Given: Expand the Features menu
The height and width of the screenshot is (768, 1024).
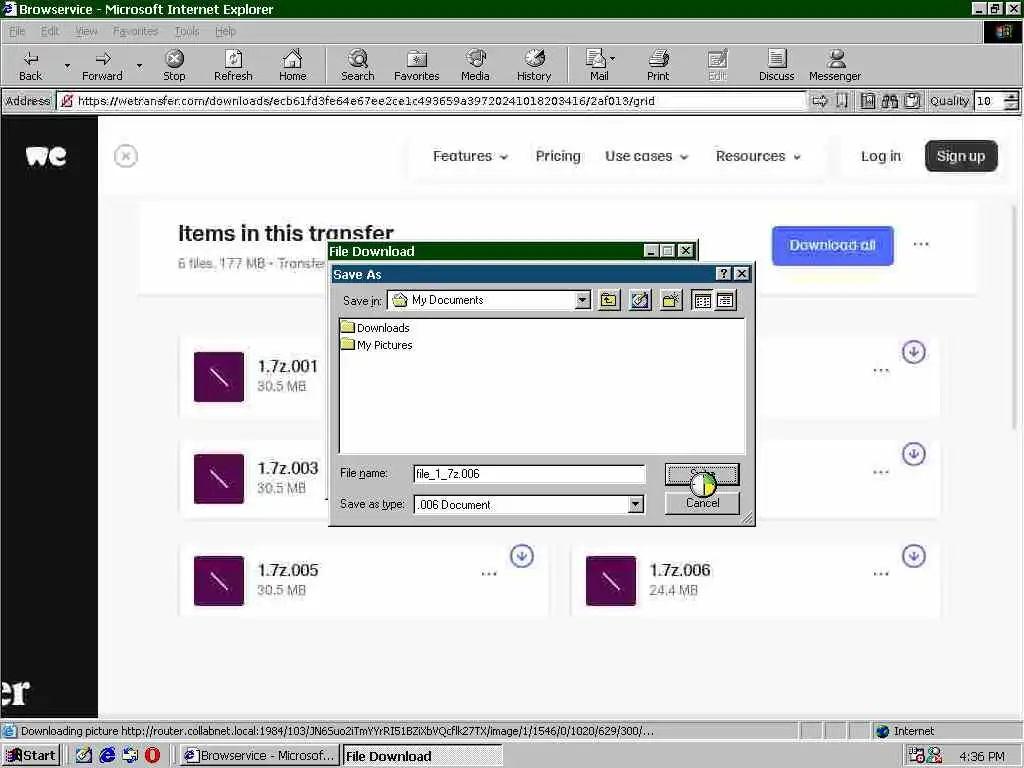Looking at the screenshot, I should 470,156.
